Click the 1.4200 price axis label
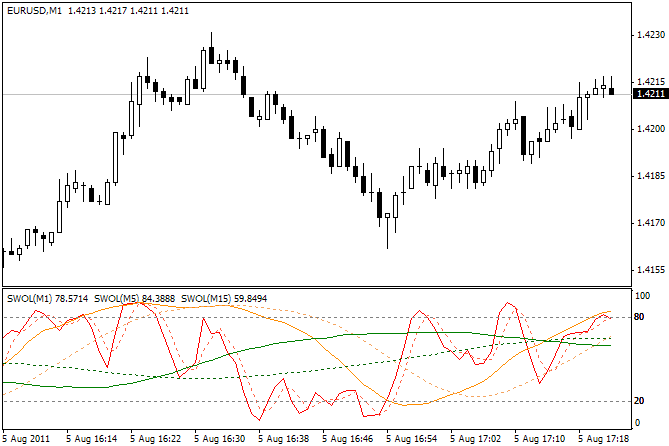The width and height of the screenshot is (669, 446). 650,129
